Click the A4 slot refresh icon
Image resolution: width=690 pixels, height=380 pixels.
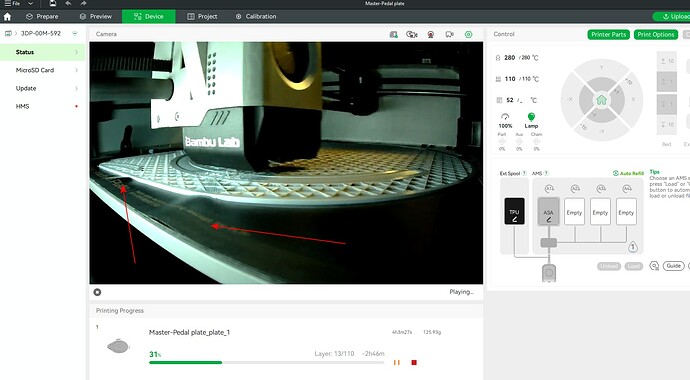(x=627, y=189)
